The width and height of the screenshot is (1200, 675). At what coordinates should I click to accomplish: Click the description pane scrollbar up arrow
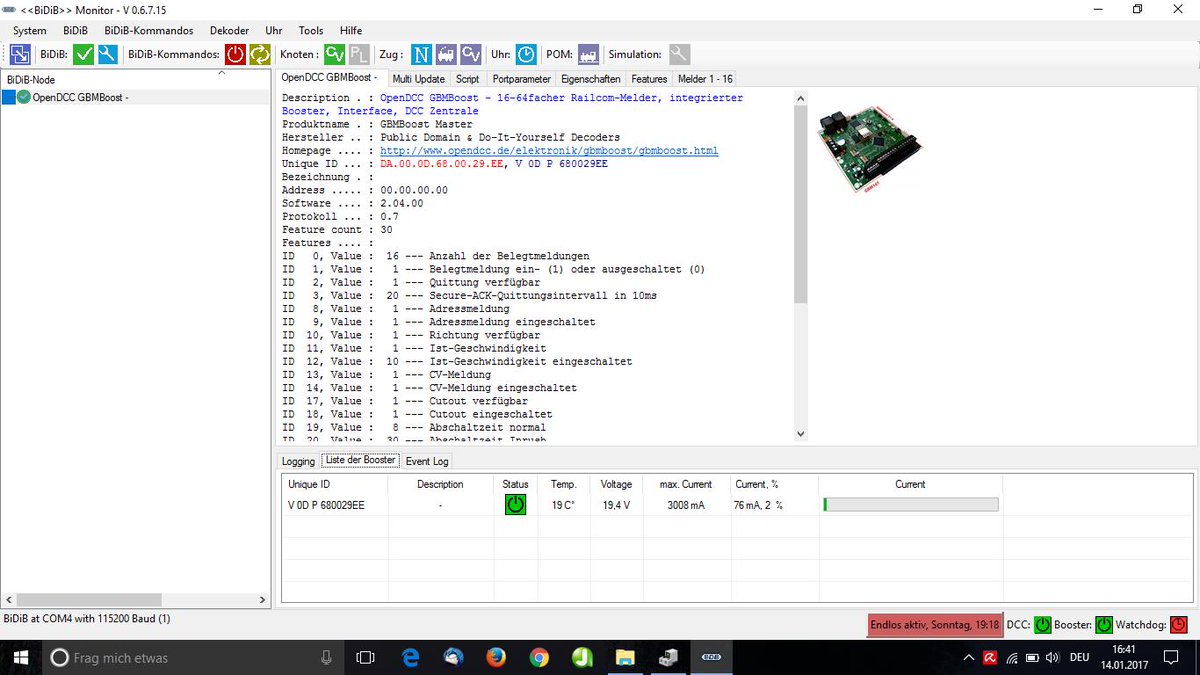coord(800,97)
